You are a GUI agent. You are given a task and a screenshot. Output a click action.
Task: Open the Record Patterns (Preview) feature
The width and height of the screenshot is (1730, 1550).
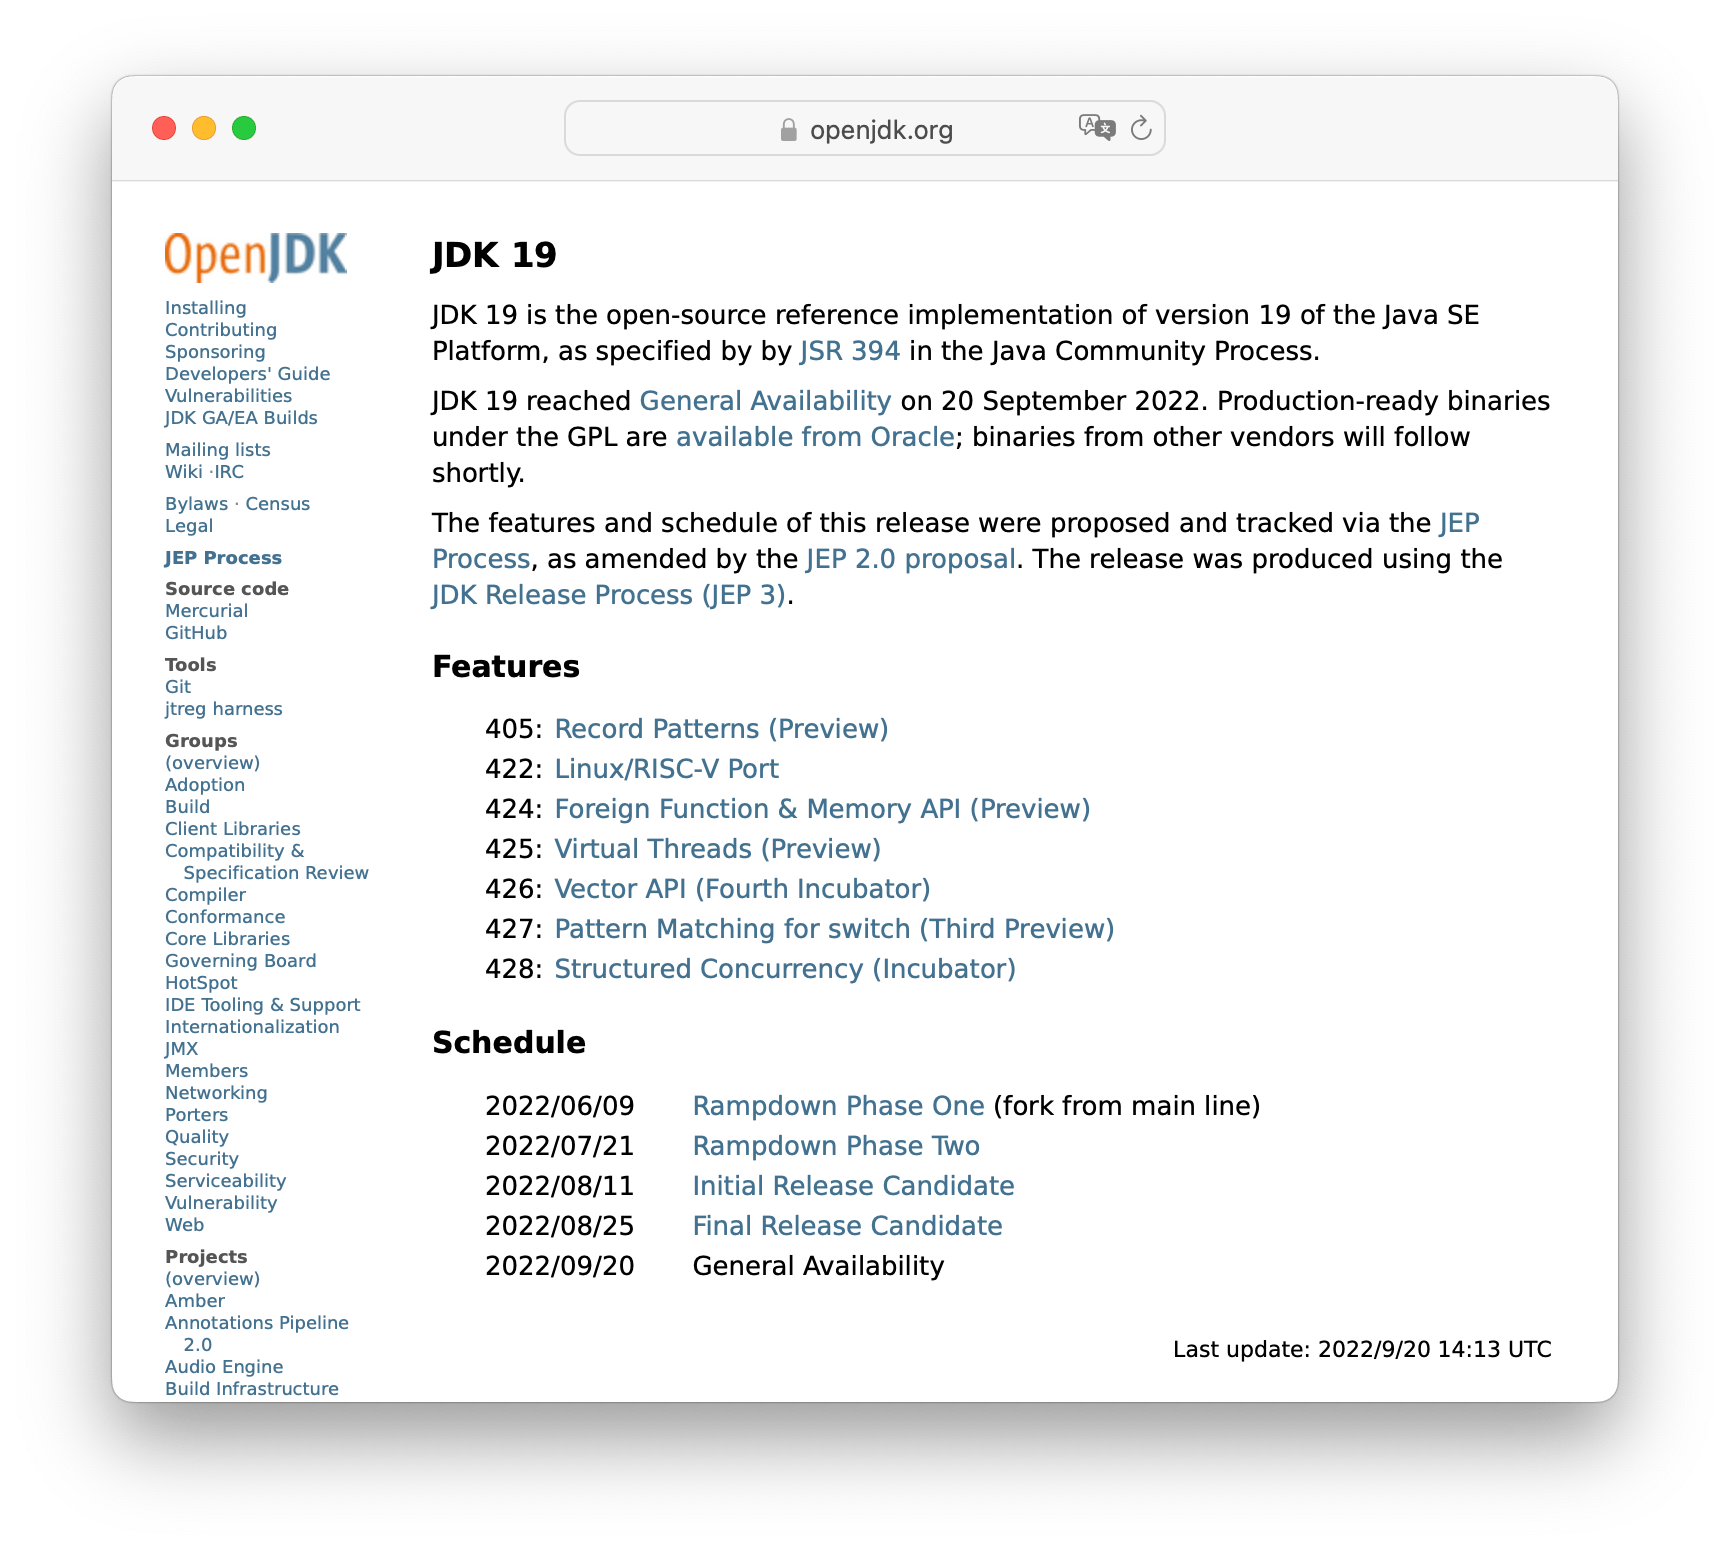721,728
